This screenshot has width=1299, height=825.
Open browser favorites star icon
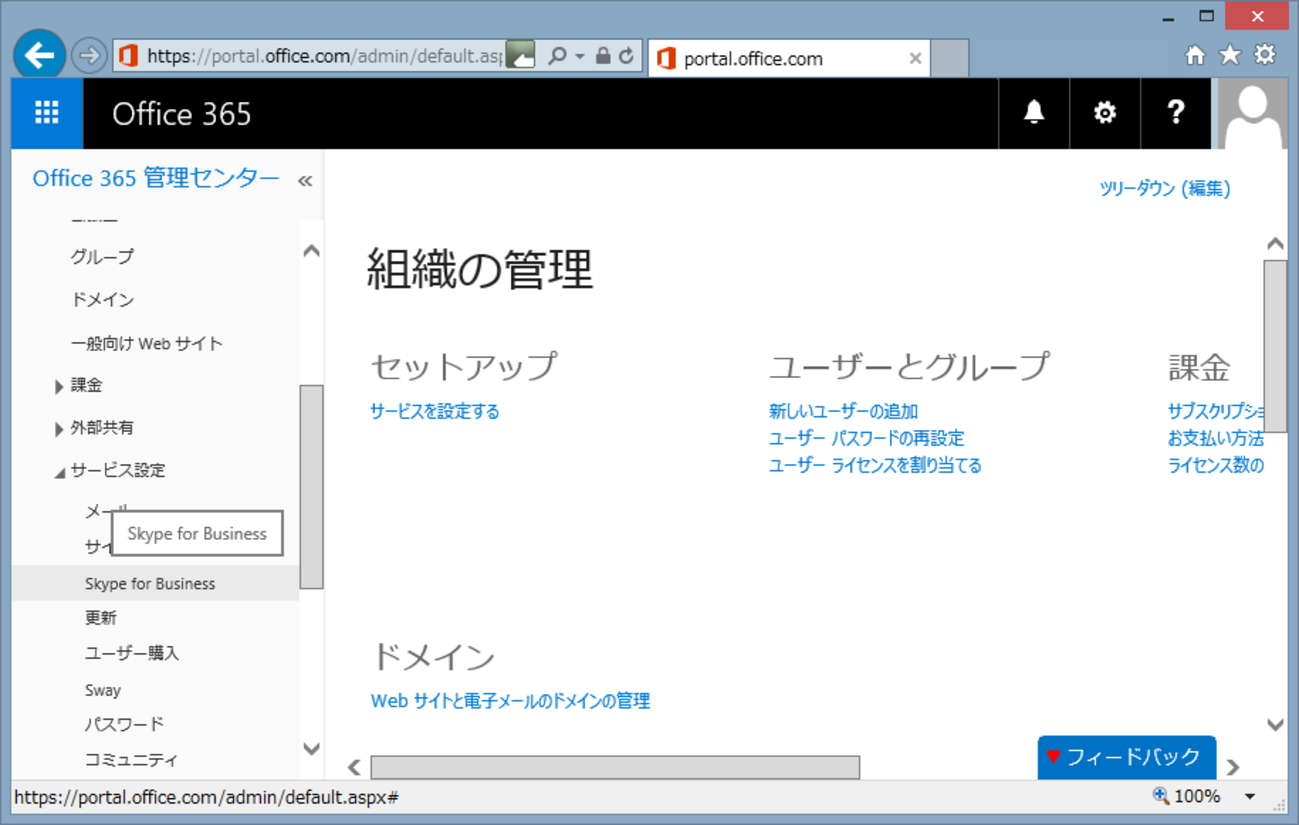tap(1230, 55)
